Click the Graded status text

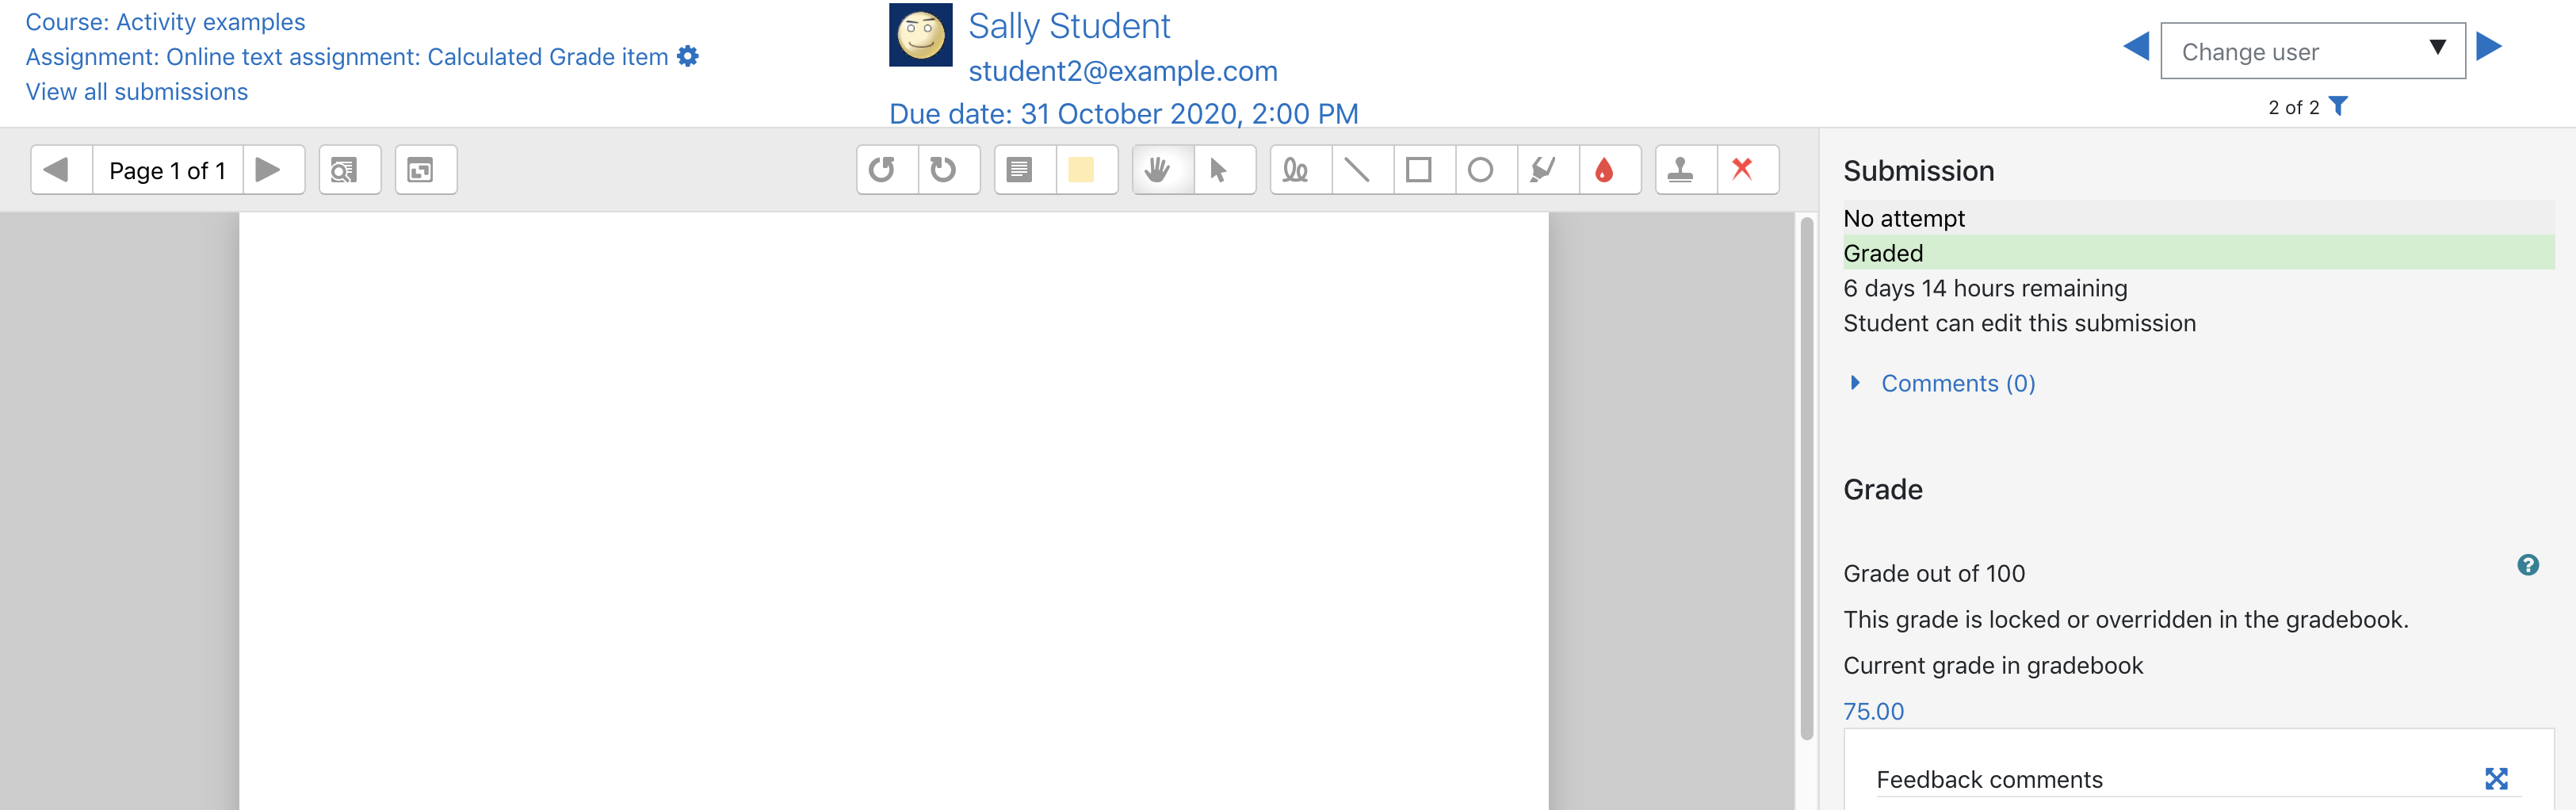[x=1883, y=253]
